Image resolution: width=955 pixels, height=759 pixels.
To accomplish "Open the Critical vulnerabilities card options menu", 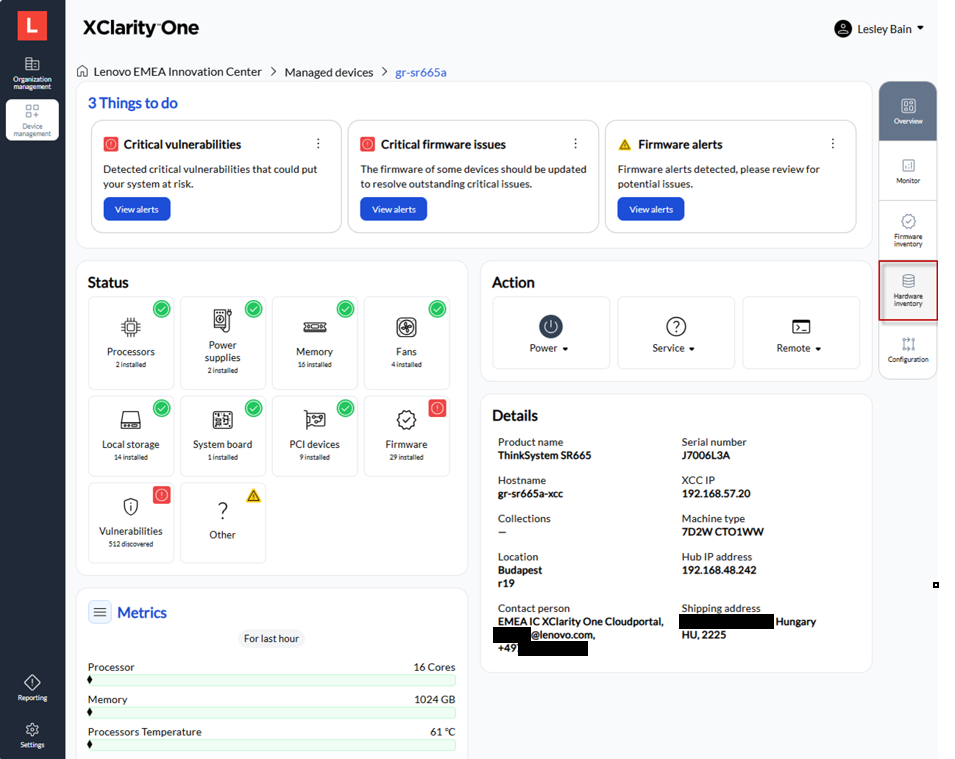I will (318, 144).
